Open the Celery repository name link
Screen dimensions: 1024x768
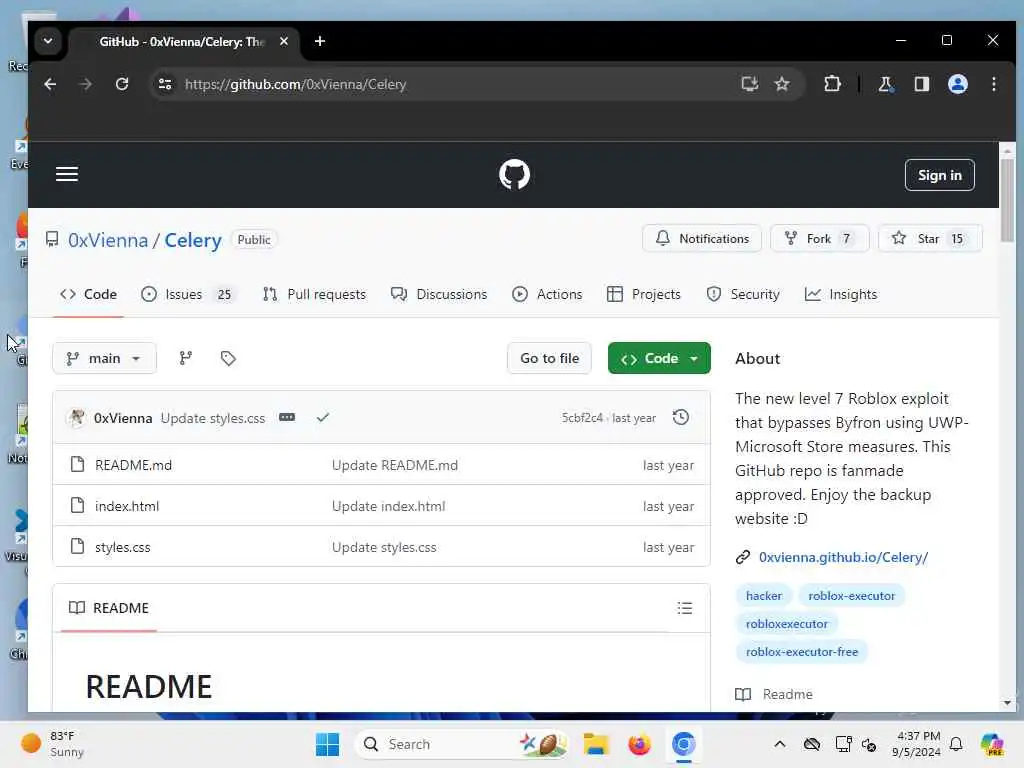(x=193, y=240)
